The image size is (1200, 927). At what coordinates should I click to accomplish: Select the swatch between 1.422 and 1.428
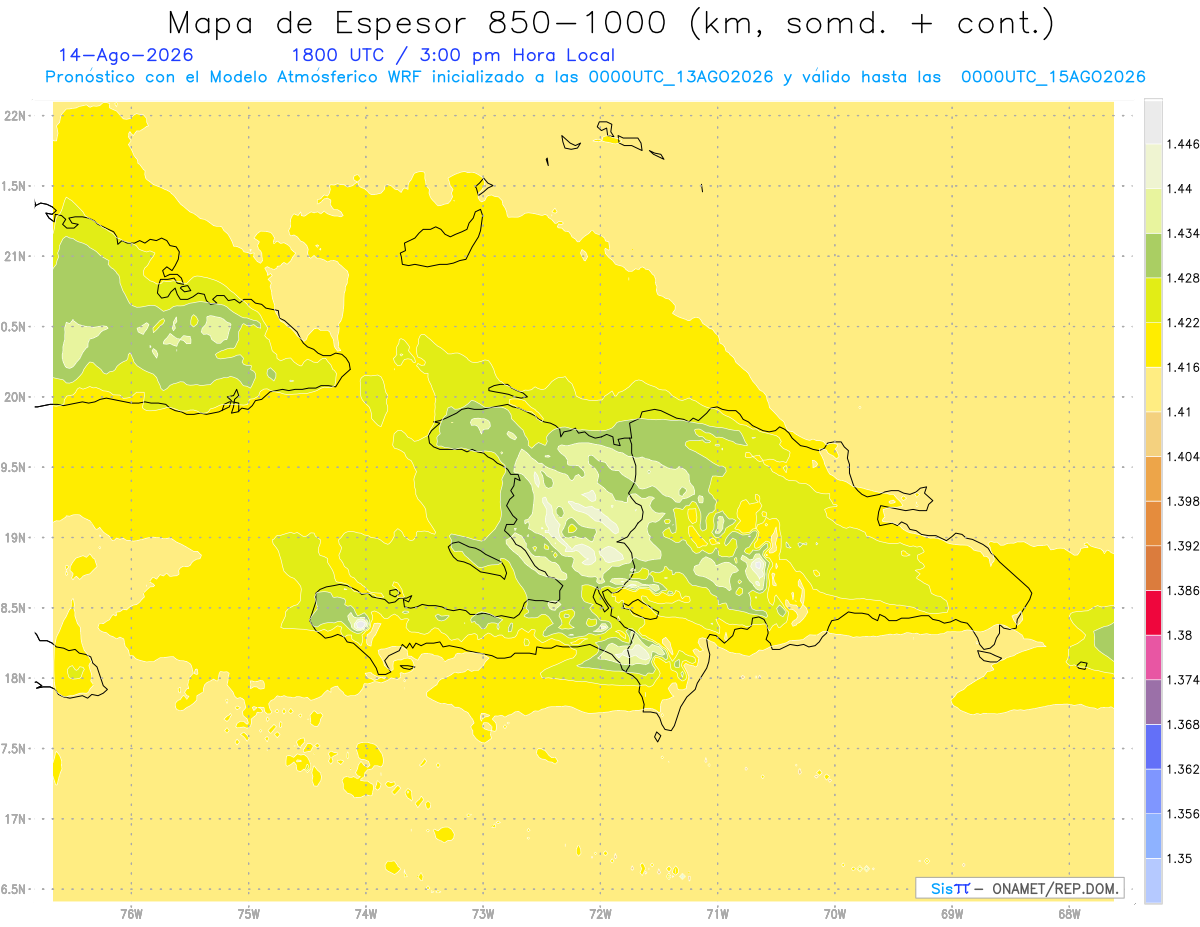point(1152,300)
